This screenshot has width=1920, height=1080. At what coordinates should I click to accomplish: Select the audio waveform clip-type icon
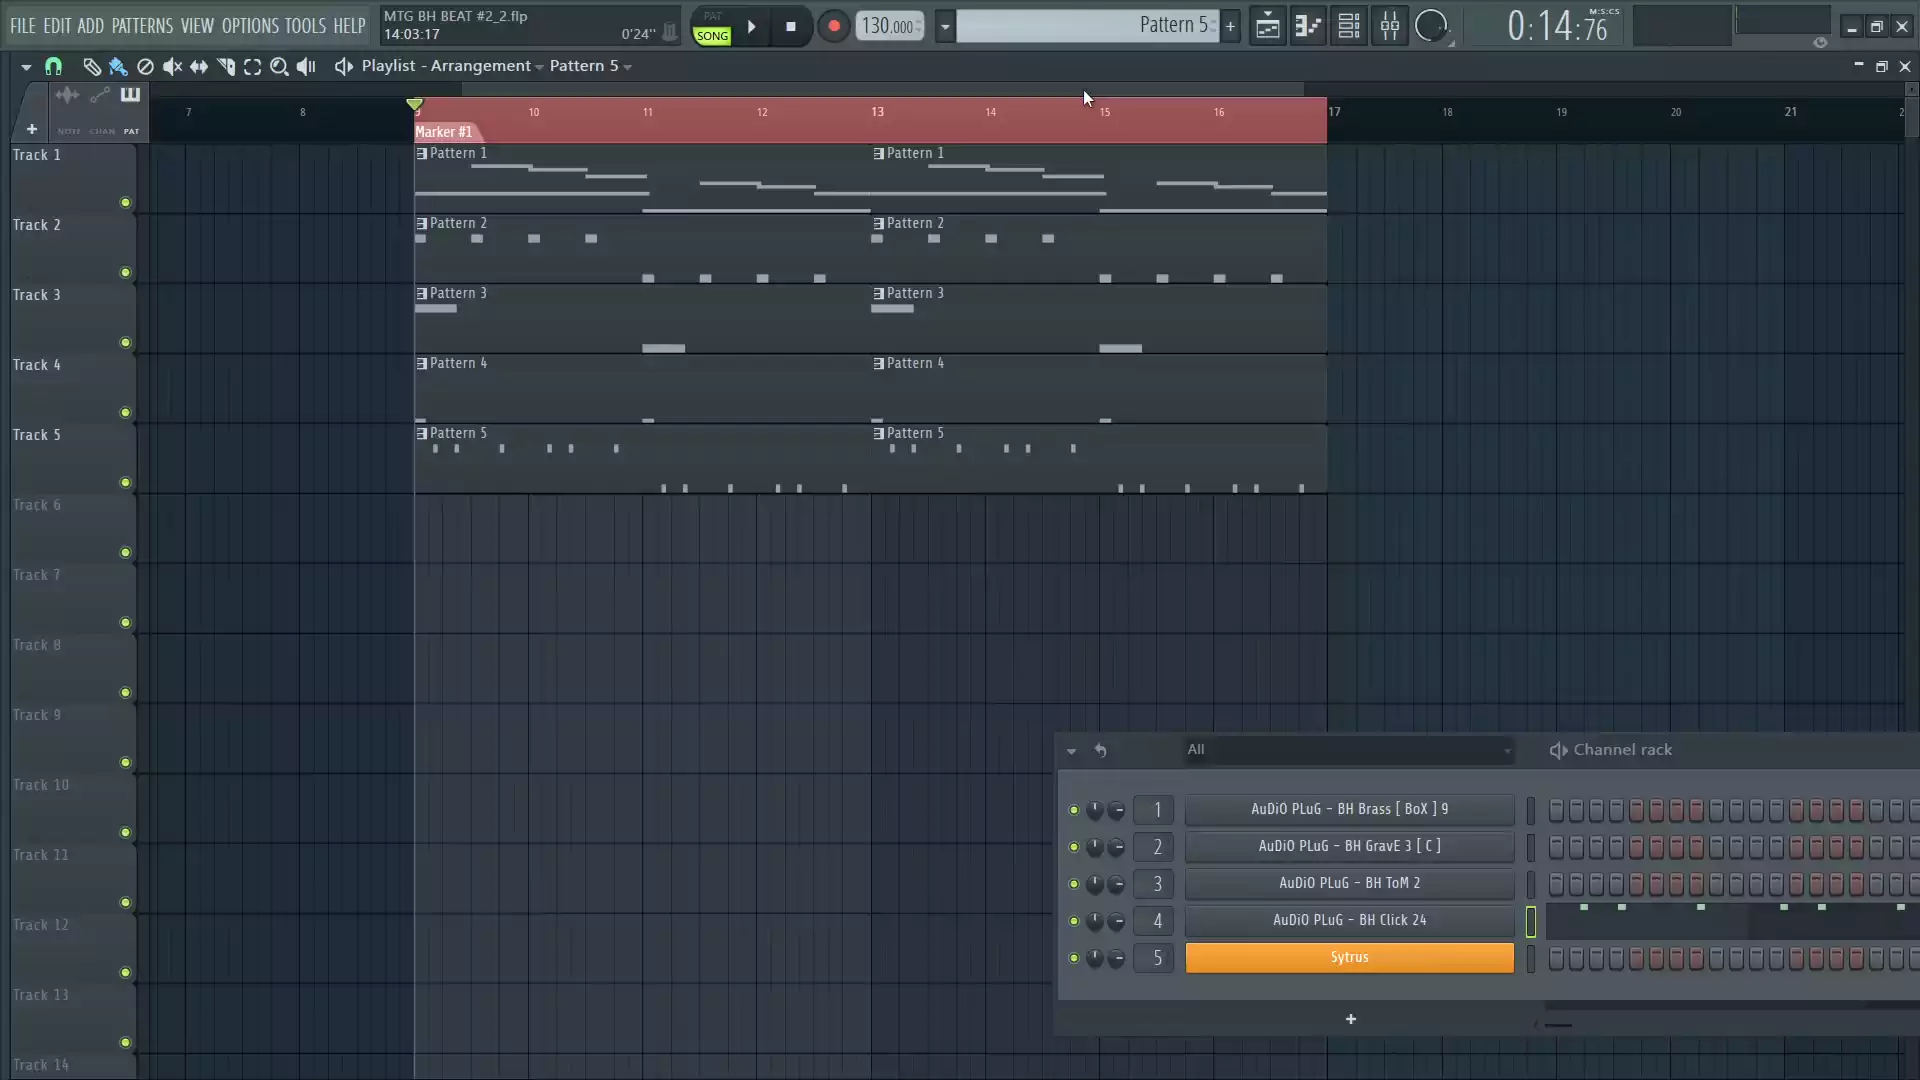coord(67,95)
